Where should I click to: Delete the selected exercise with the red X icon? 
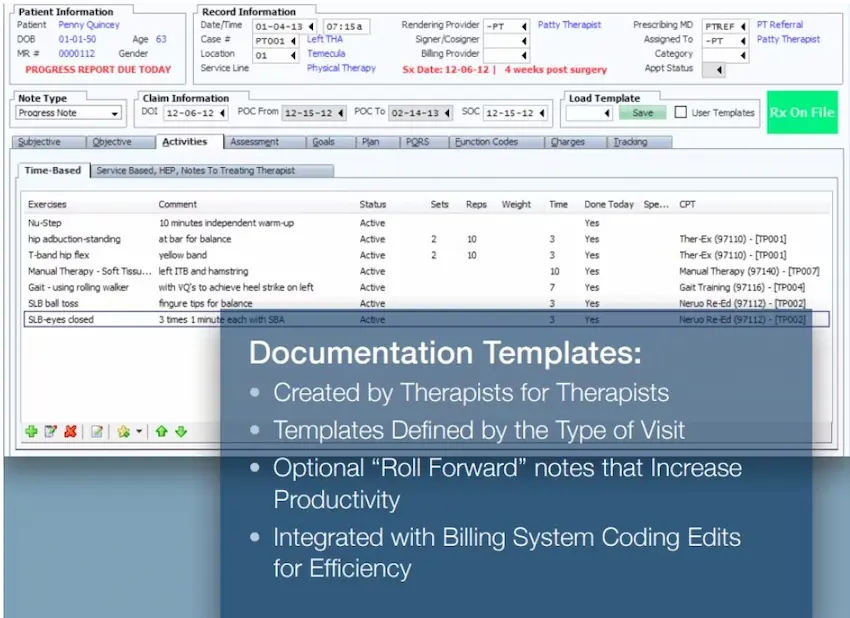[x=68, y=431]
